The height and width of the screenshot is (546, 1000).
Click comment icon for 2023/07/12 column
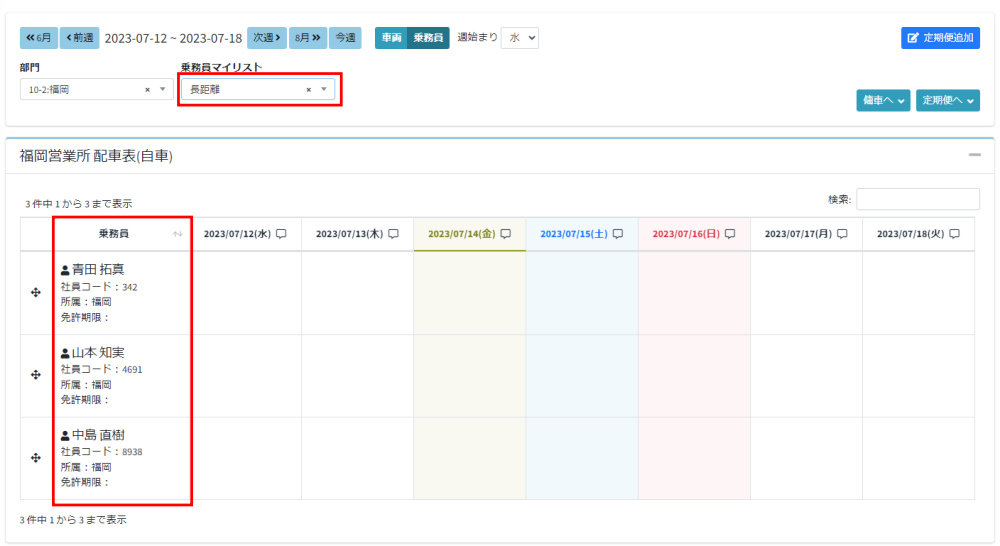(281, 234)
